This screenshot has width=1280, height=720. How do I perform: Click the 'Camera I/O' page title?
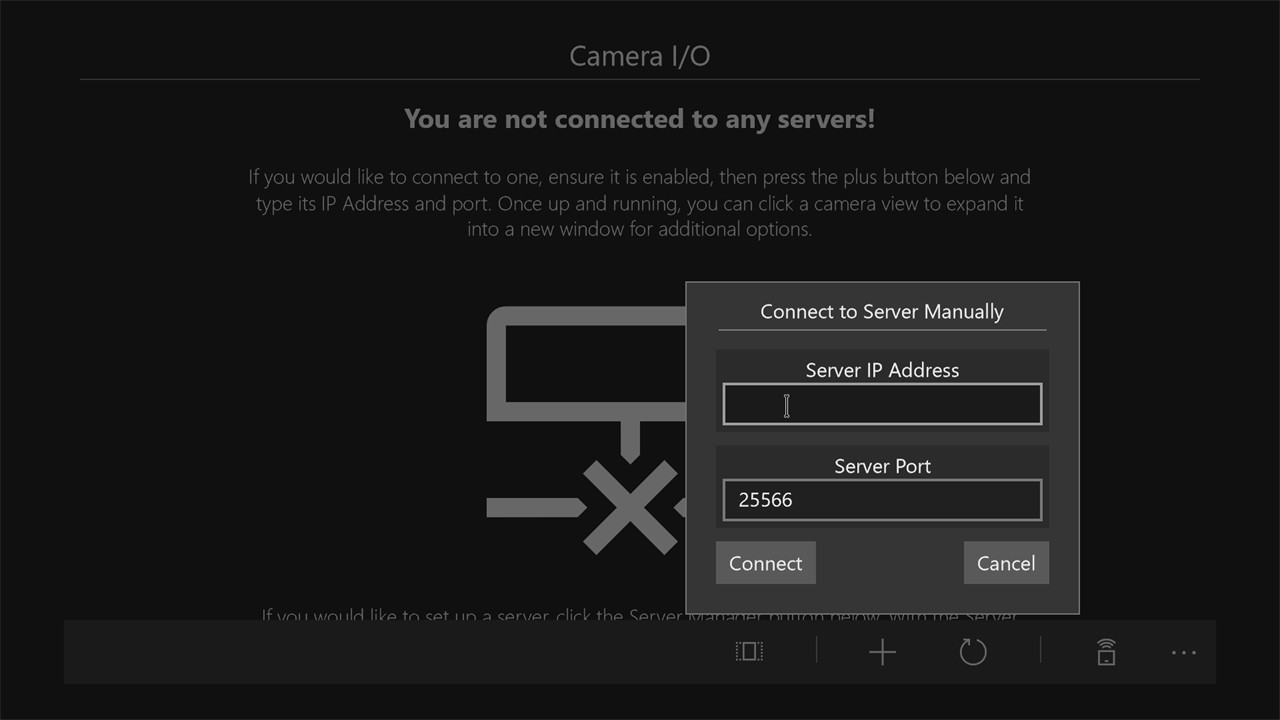[x=640, y=56]
